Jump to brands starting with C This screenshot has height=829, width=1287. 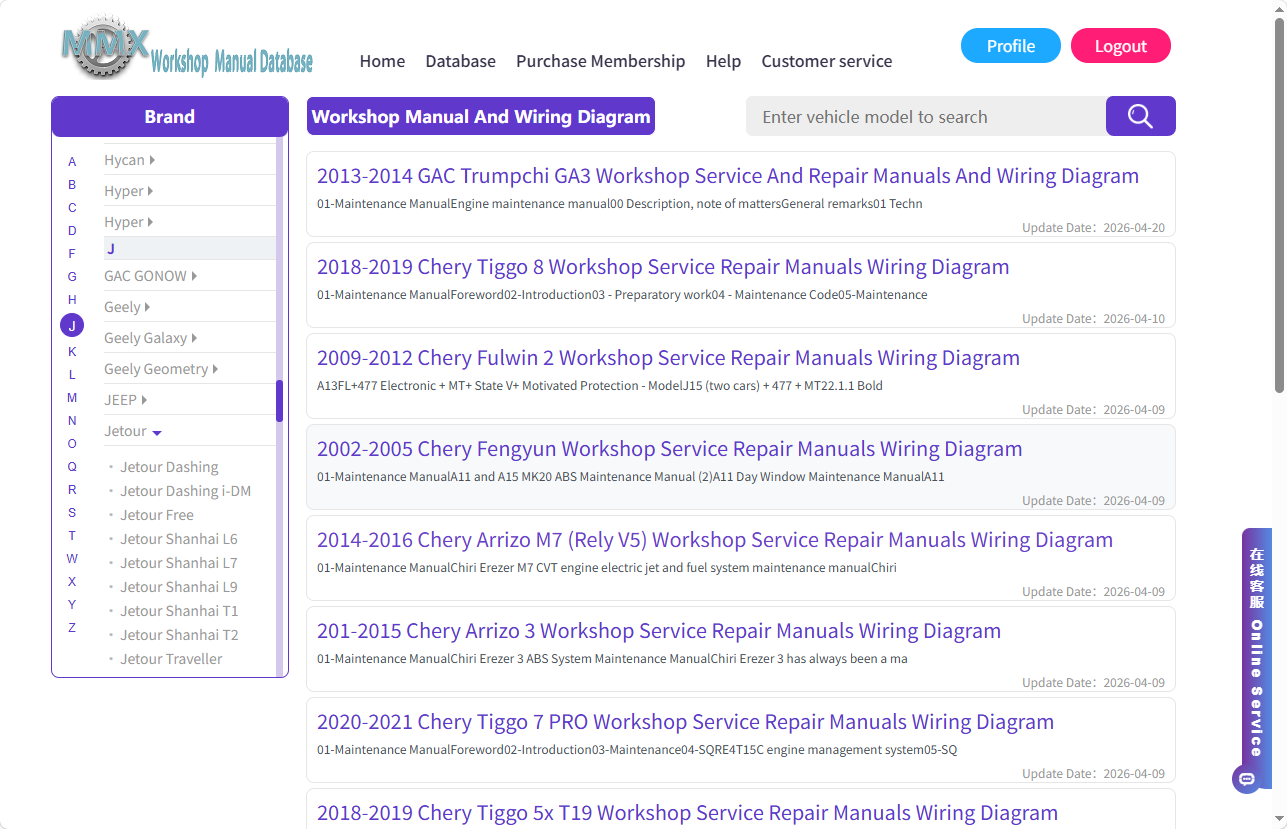coord(72,208)
